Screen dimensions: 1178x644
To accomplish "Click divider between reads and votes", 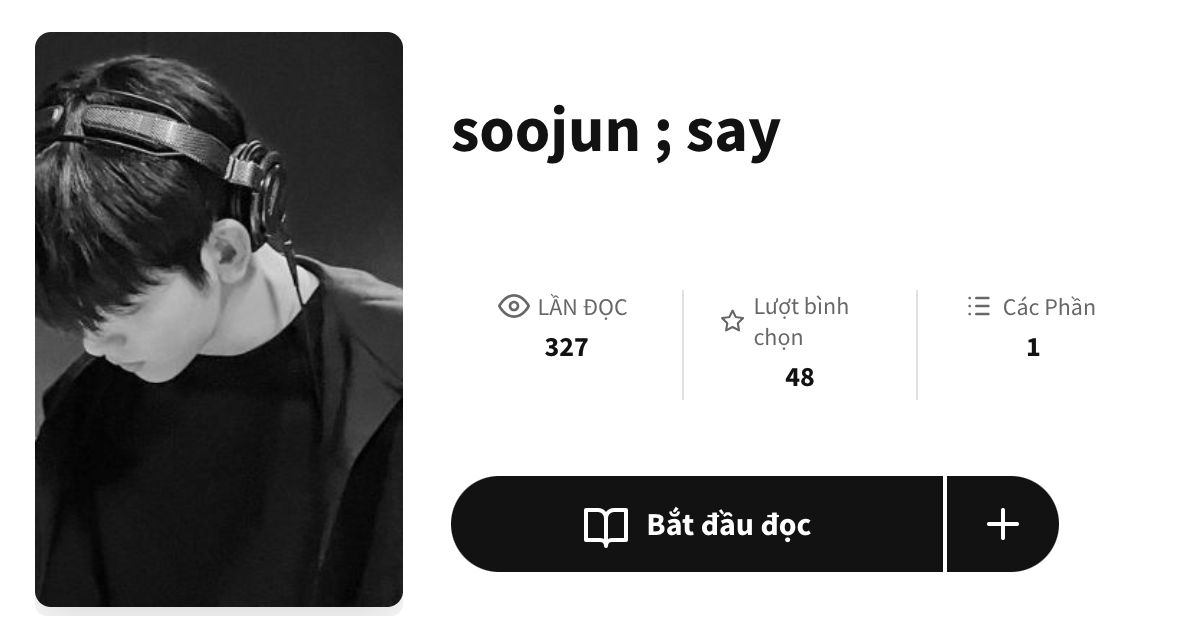I will (x=683, y=344).
